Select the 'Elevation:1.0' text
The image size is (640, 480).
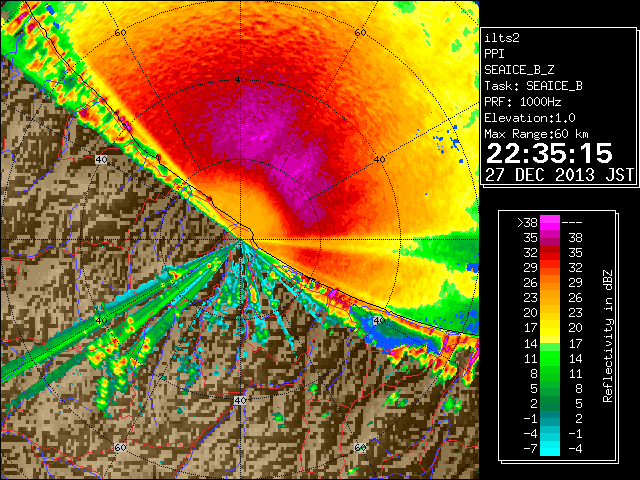[530, 118]
